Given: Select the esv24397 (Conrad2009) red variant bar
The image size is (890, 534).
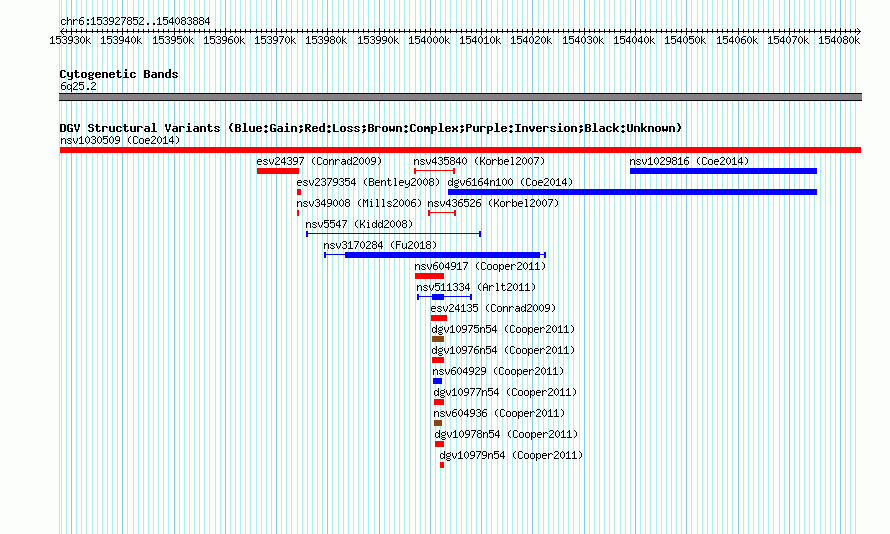Looking at the screenshot, I should point(278,171).
